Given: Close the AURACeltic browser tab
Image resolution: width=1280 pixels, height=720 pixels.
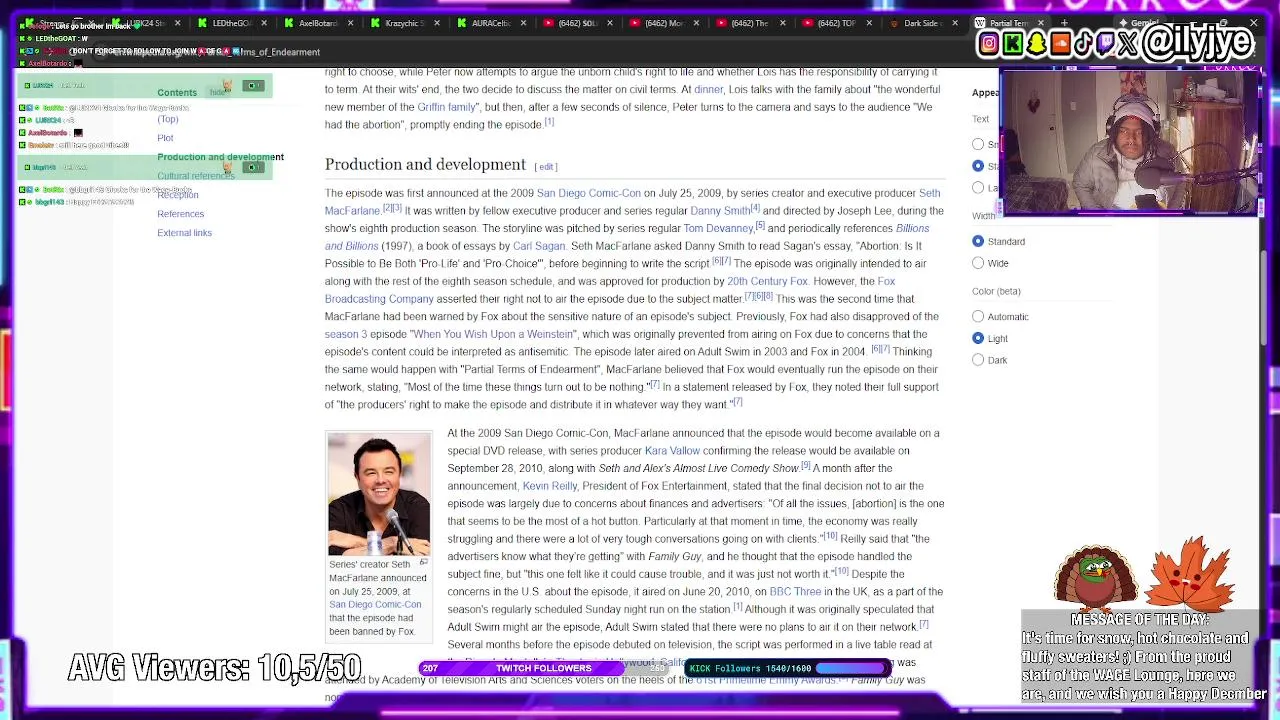Looking at the screenshot, I should pyautogui.click(x=523, y=23).
